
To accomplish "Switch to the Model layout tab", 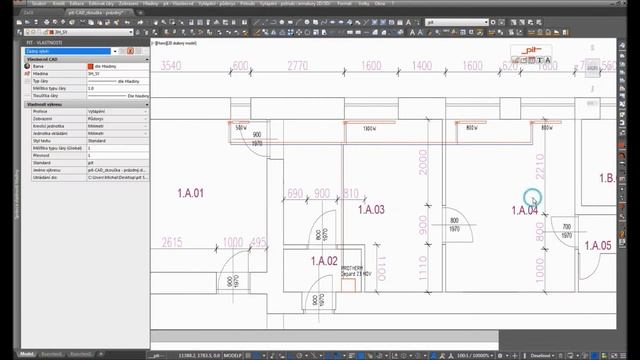I will pos(27,354).
